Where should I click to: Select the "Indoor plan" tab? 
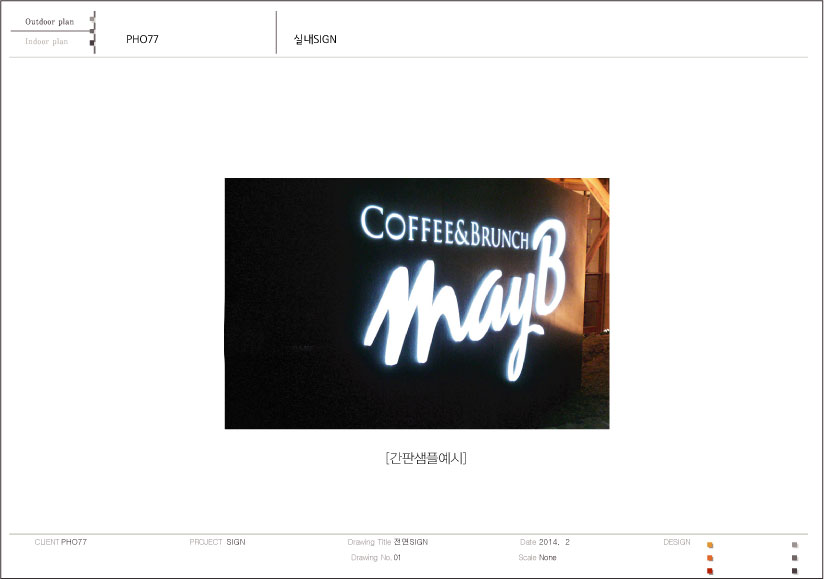point(46,41)
